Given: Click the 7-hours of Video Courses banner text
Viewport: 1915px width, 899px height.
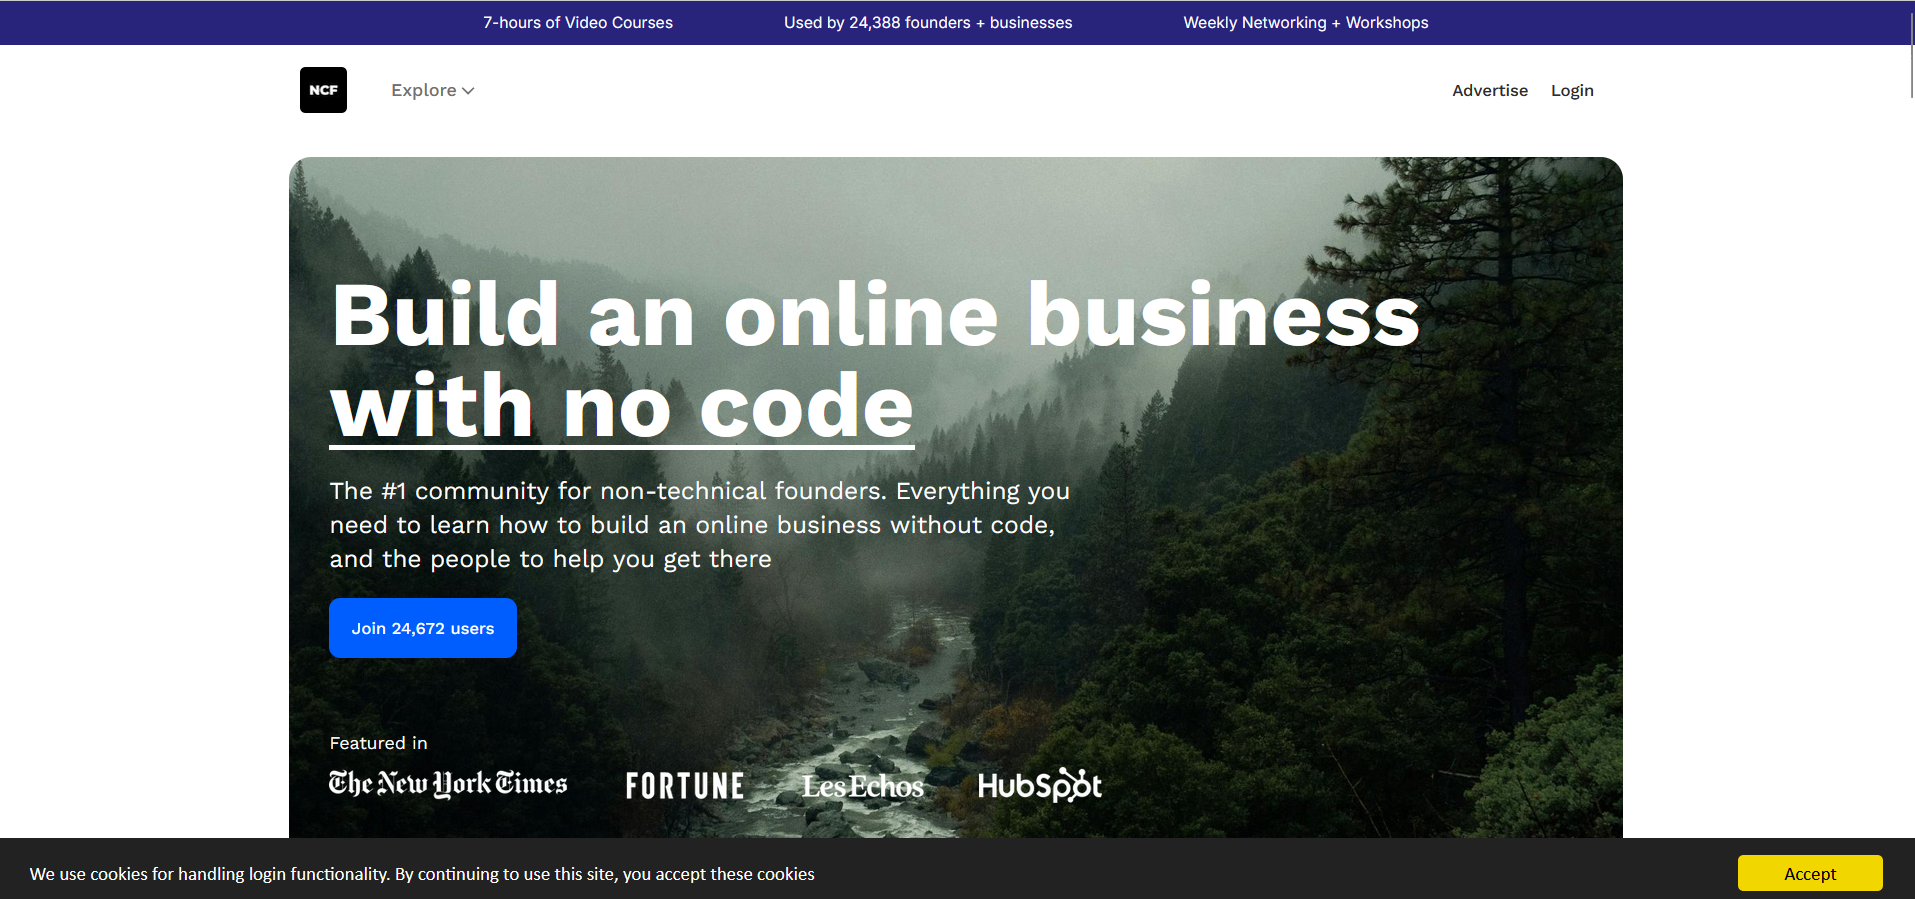Looking at the screenshot, I should 578,22.
